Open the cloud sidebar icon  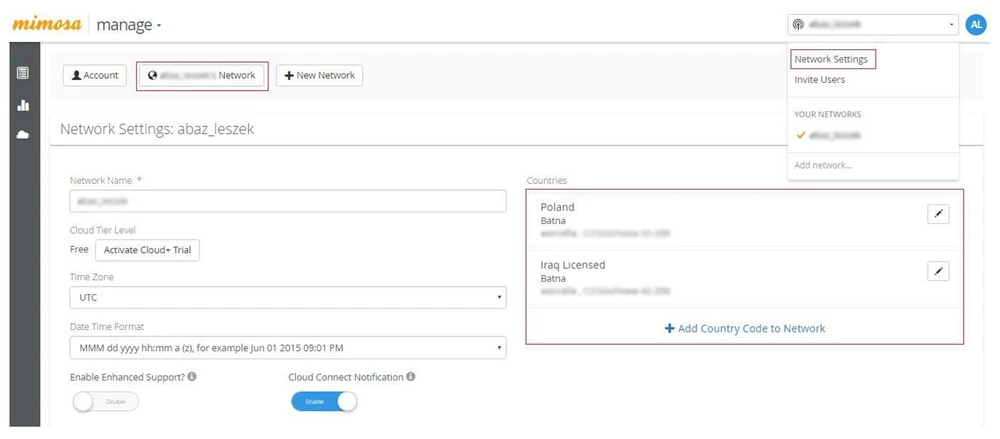click(x=22, y=135)
